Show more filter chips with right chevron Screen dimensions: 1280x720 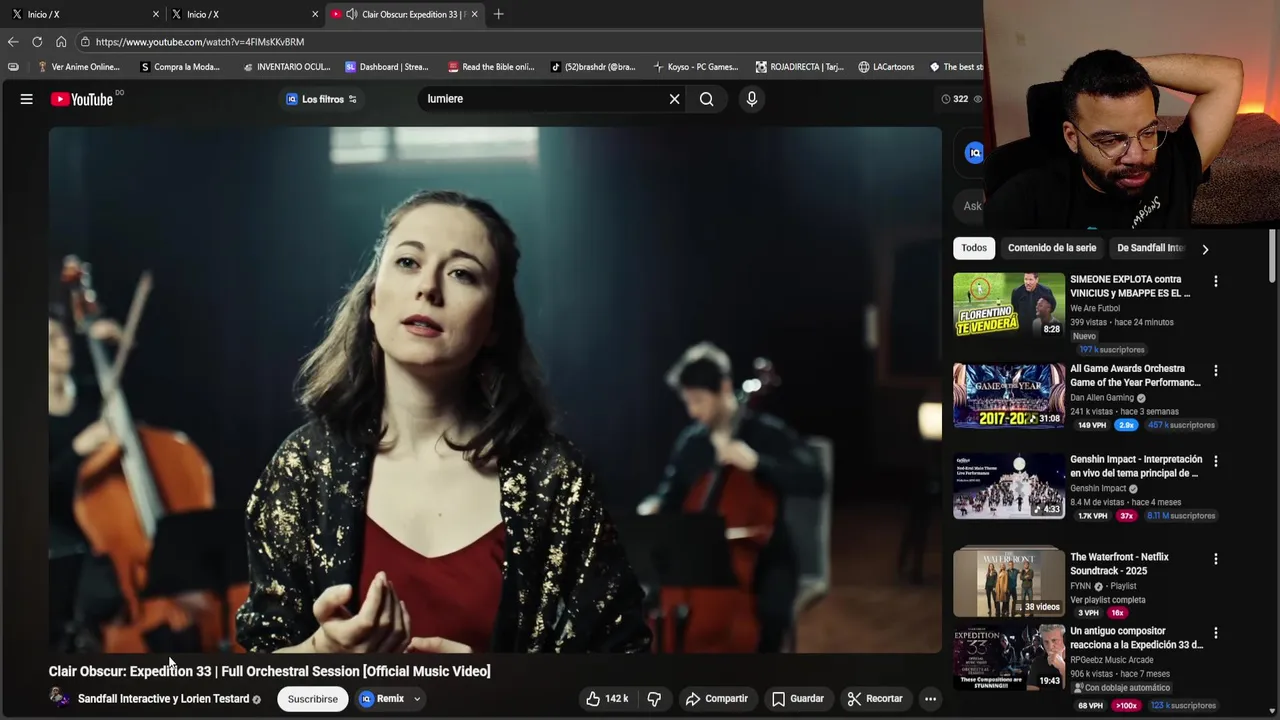point(1205,249)
